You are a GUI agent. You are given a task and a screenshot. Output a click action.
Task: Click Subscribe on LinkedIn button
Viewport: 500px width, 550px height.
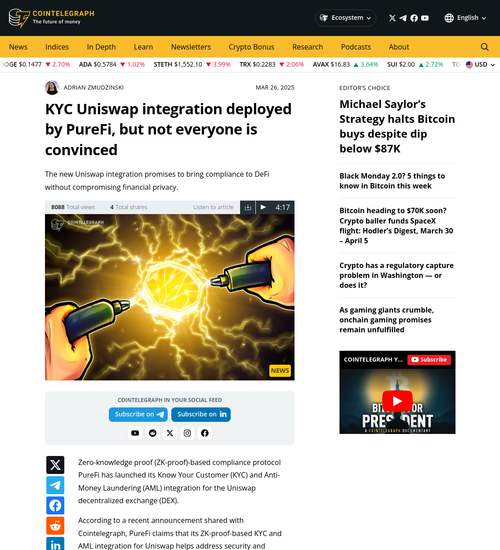(201, 414)
